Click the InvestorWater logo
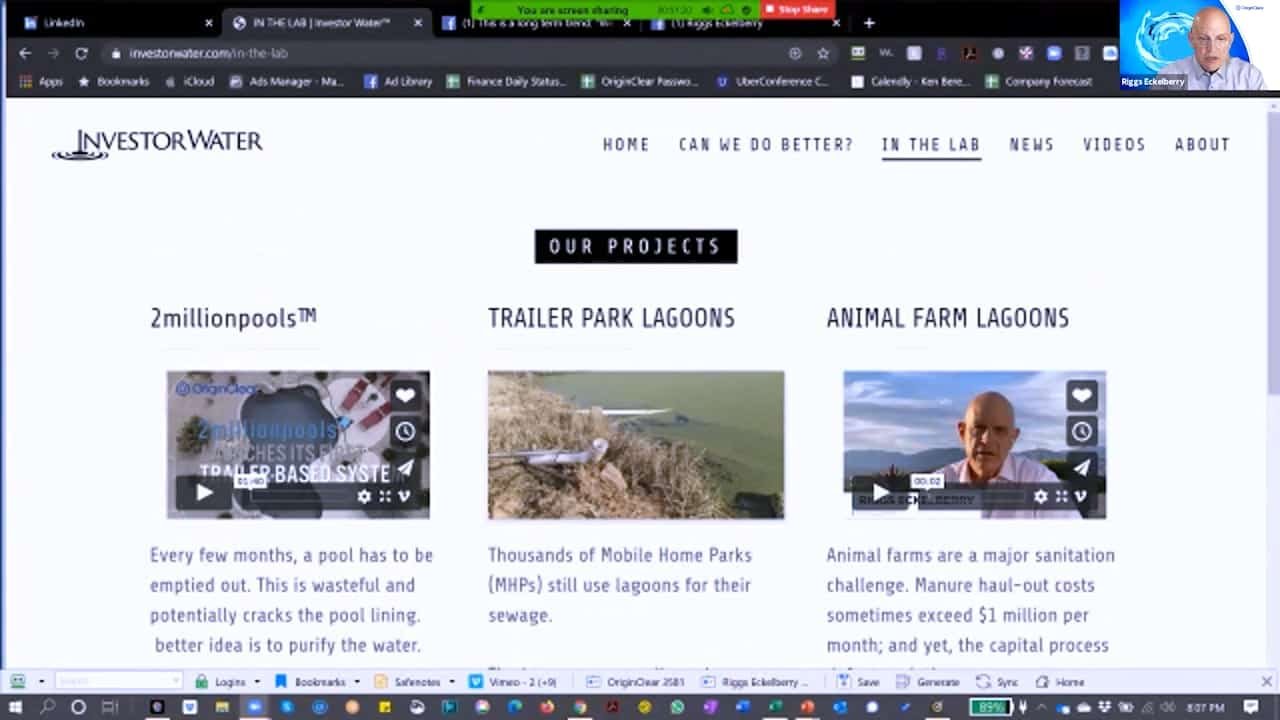The width and height of the screenshot is (1280, 720). click(x=157, y=144)
